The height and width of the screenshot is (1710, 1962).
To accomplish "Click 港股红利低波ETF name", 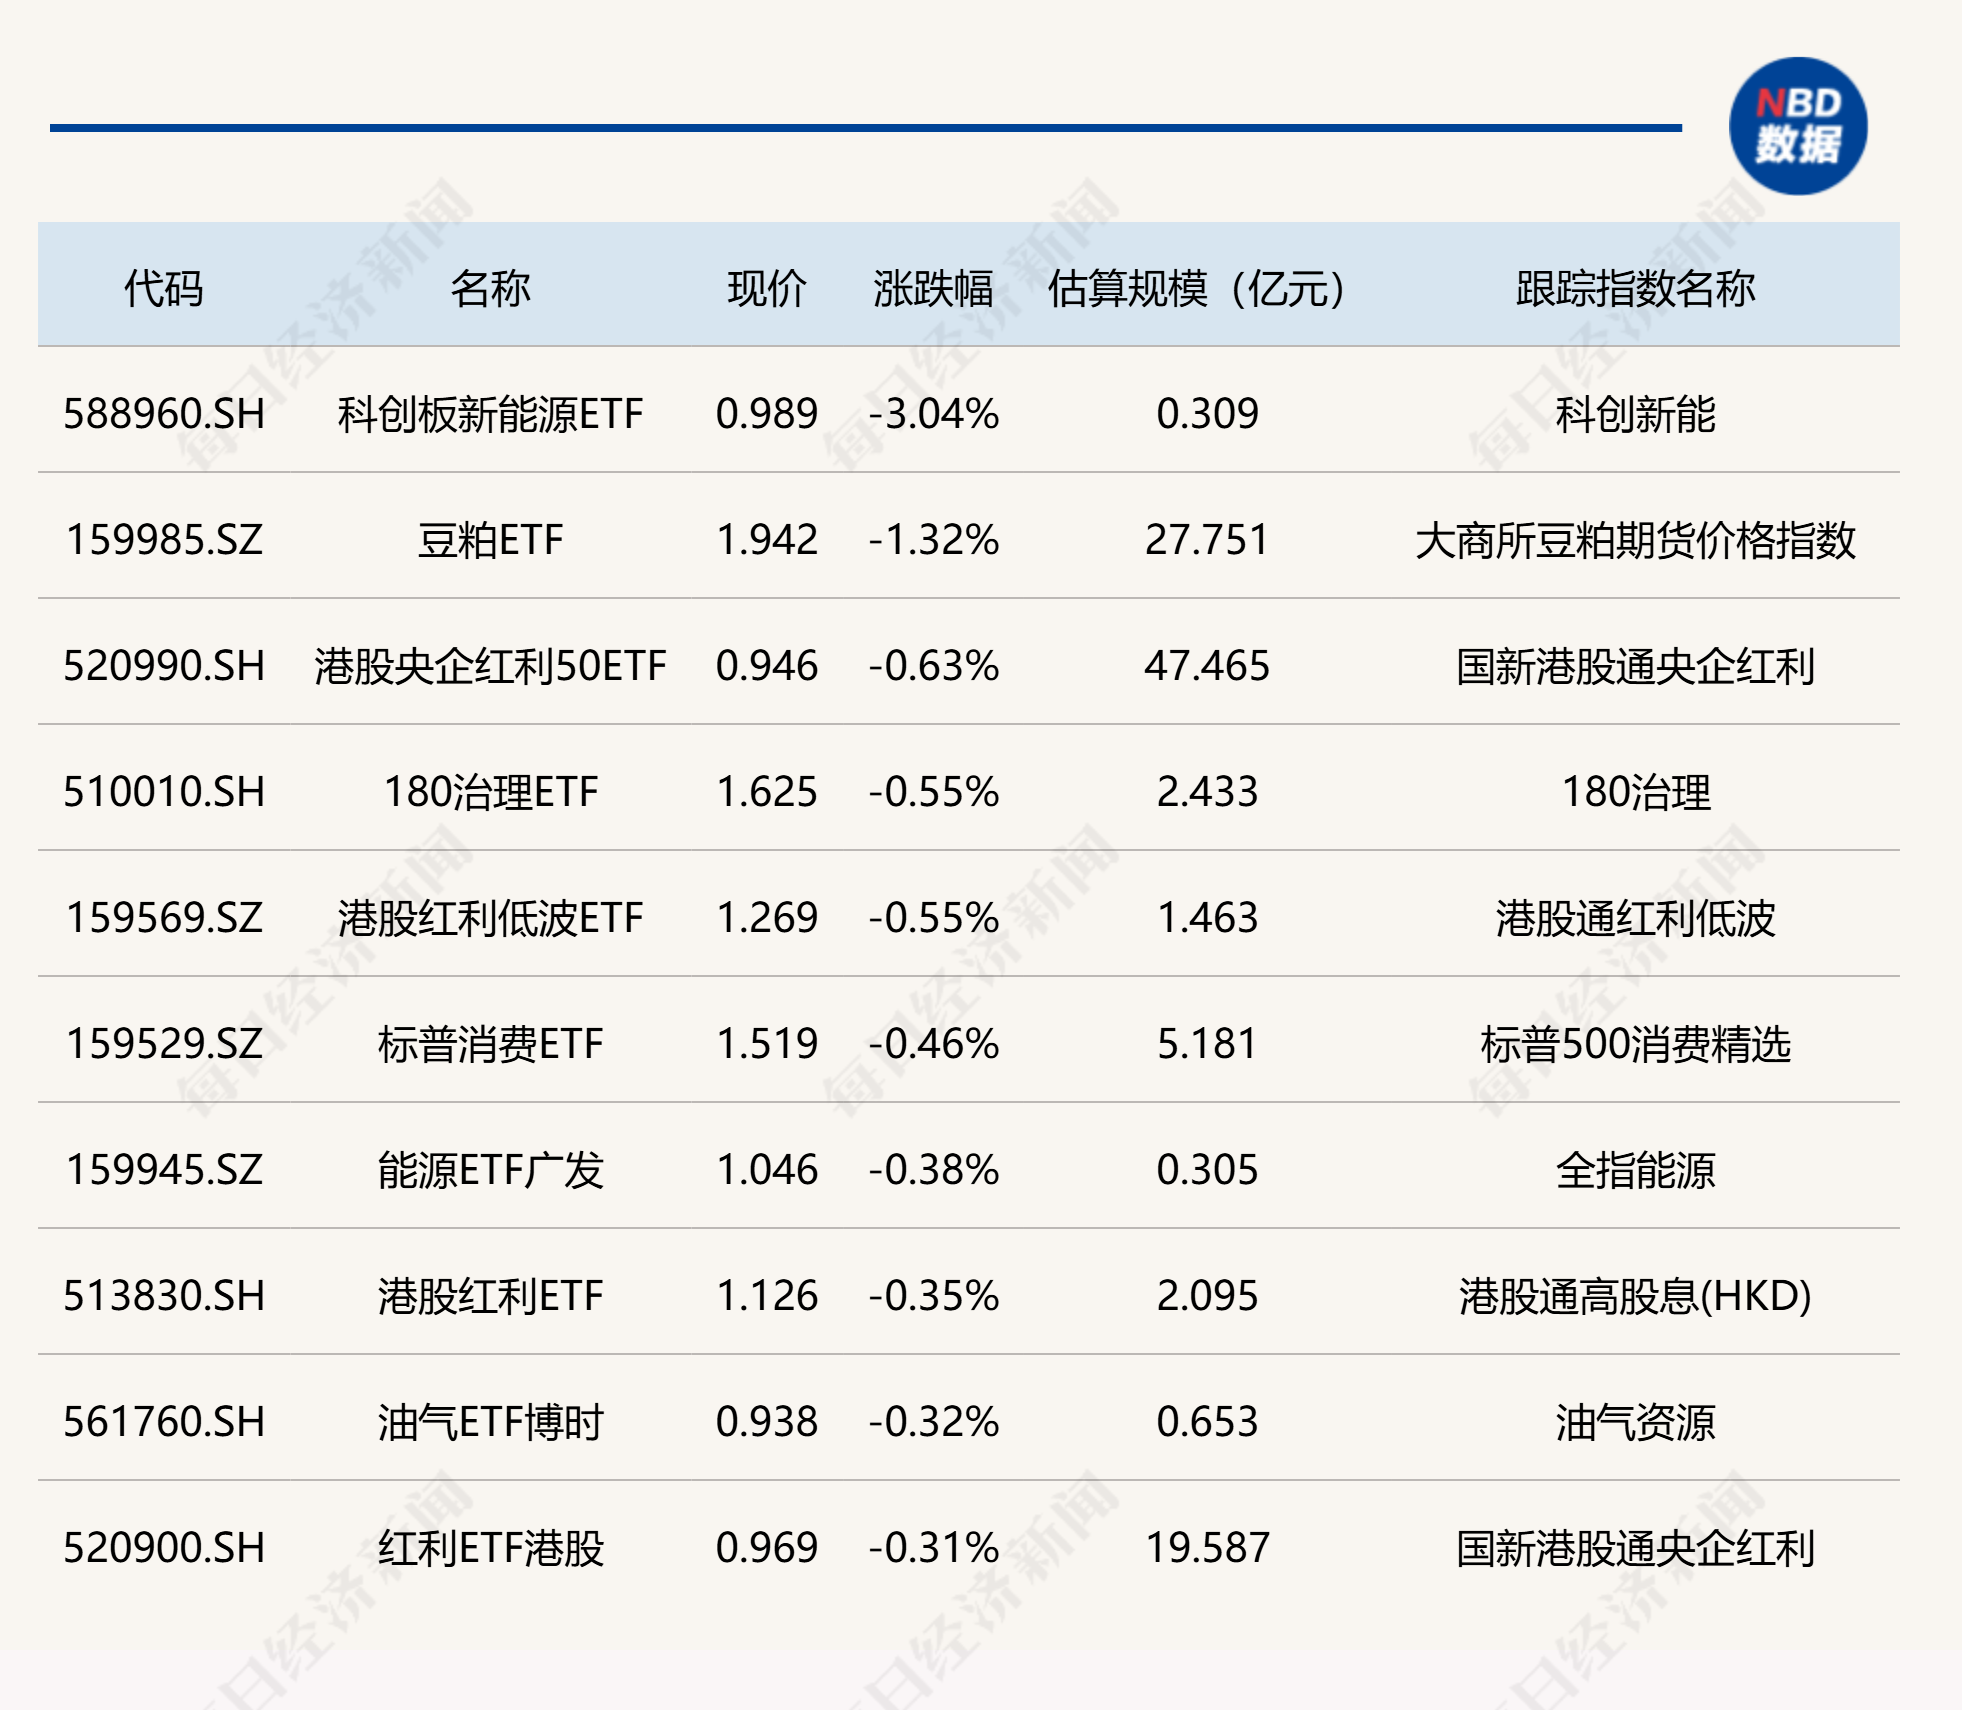I will pyautogui.click(x=490, y=918).
